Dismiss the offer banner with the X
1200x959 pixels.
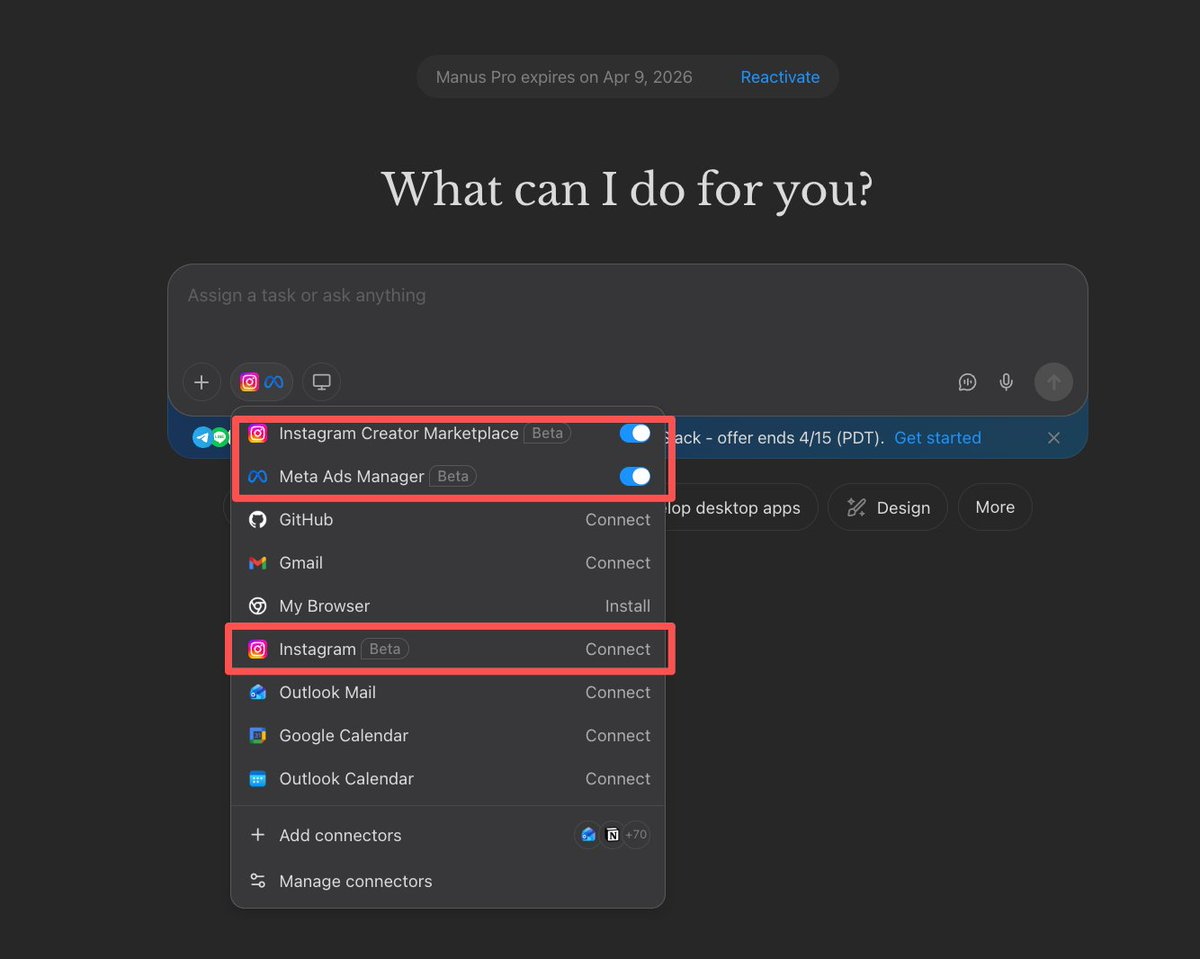1054,438
